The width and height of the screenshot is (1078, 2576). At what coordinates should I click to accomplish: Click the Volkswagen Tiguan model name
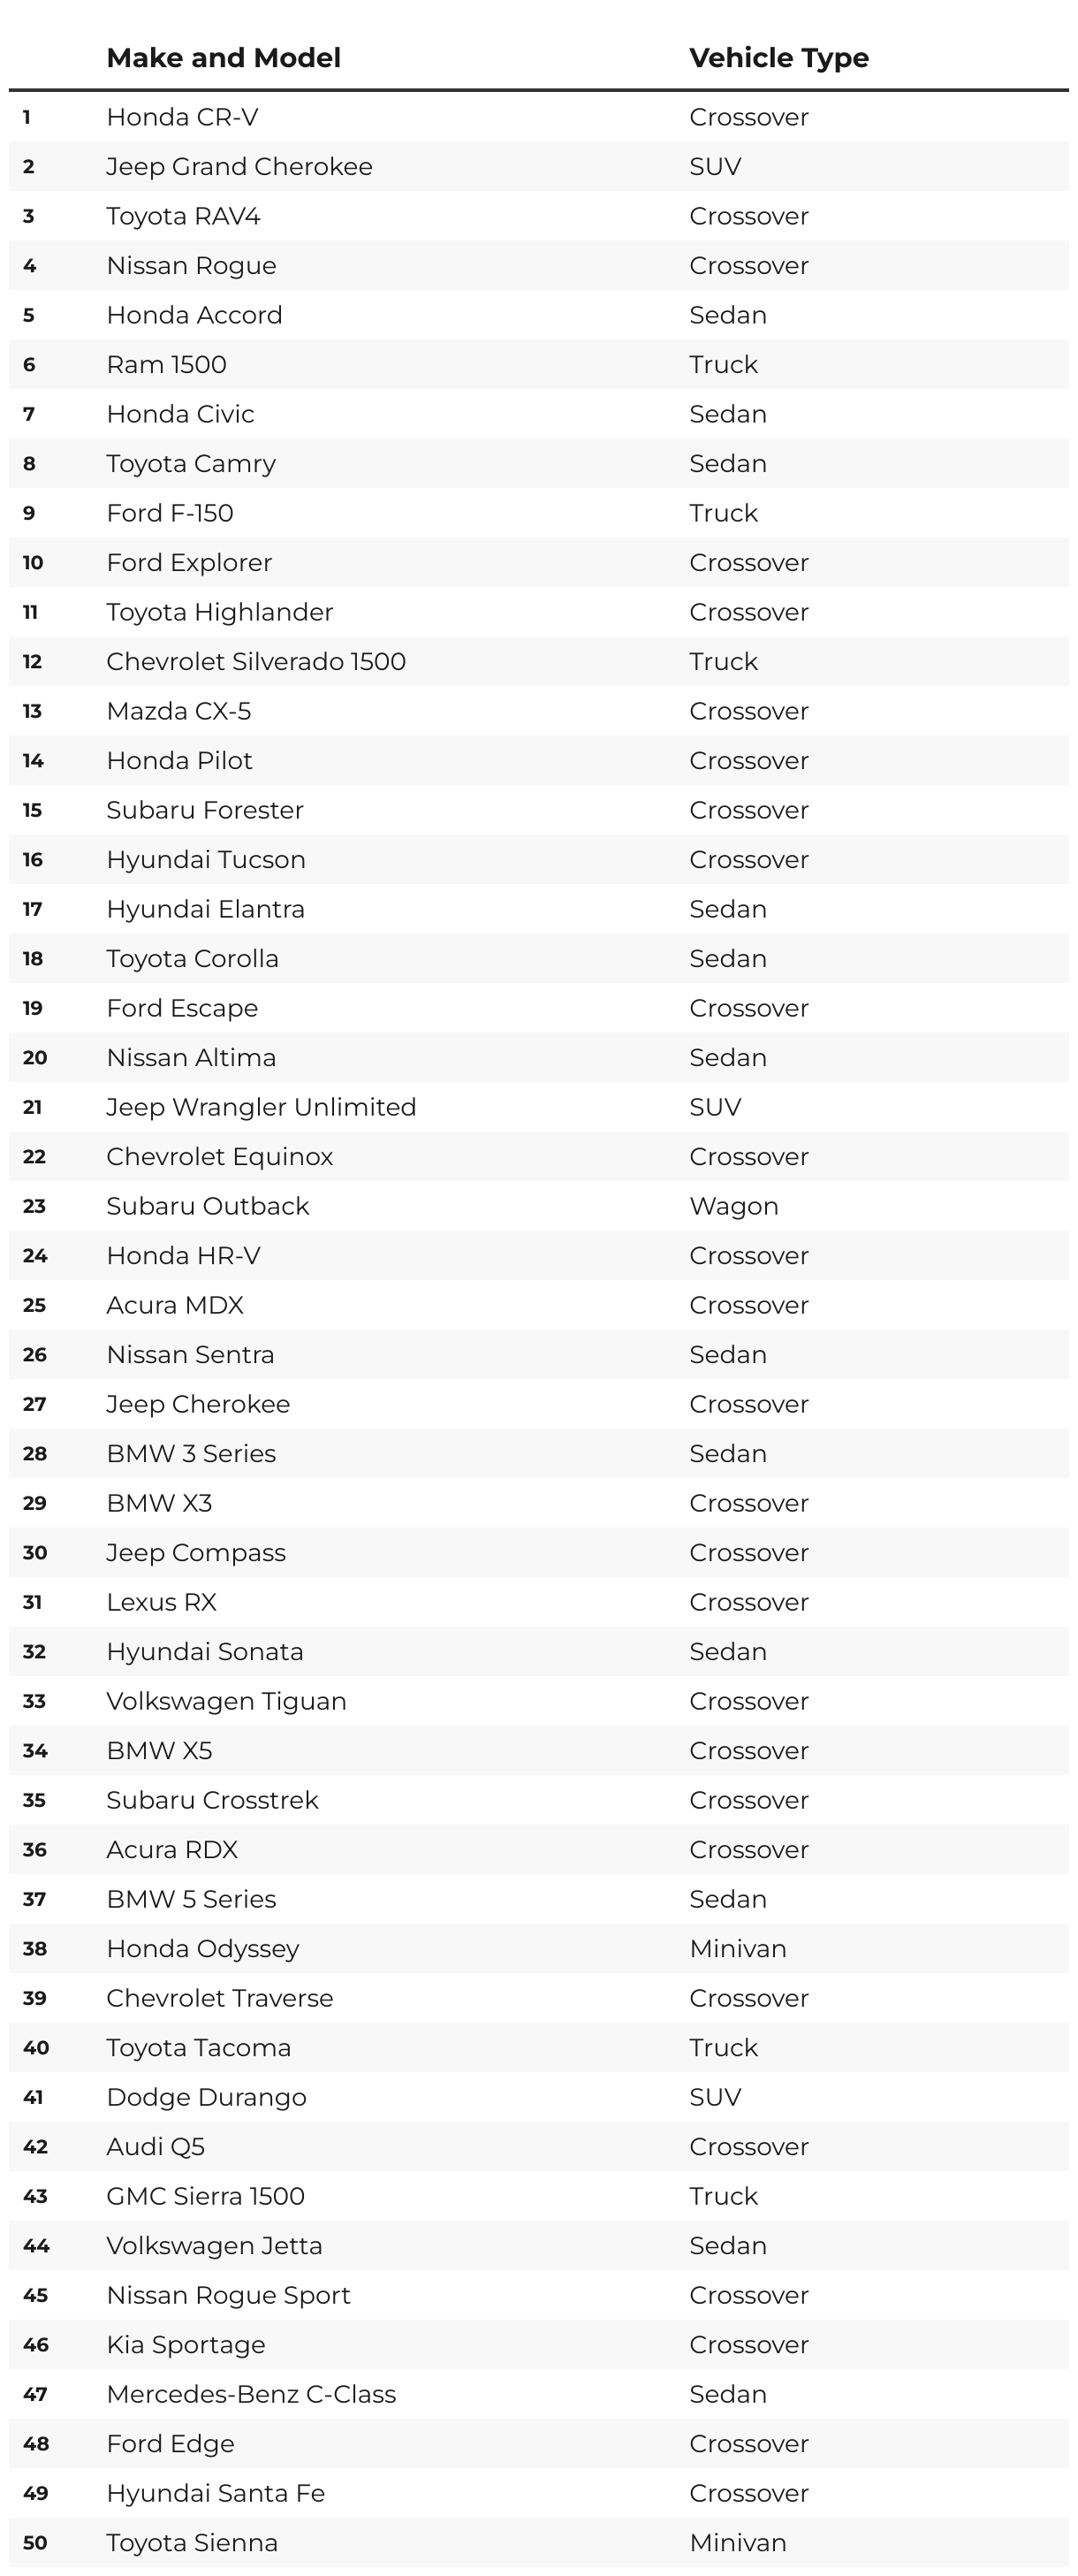tap(226, 1701)
